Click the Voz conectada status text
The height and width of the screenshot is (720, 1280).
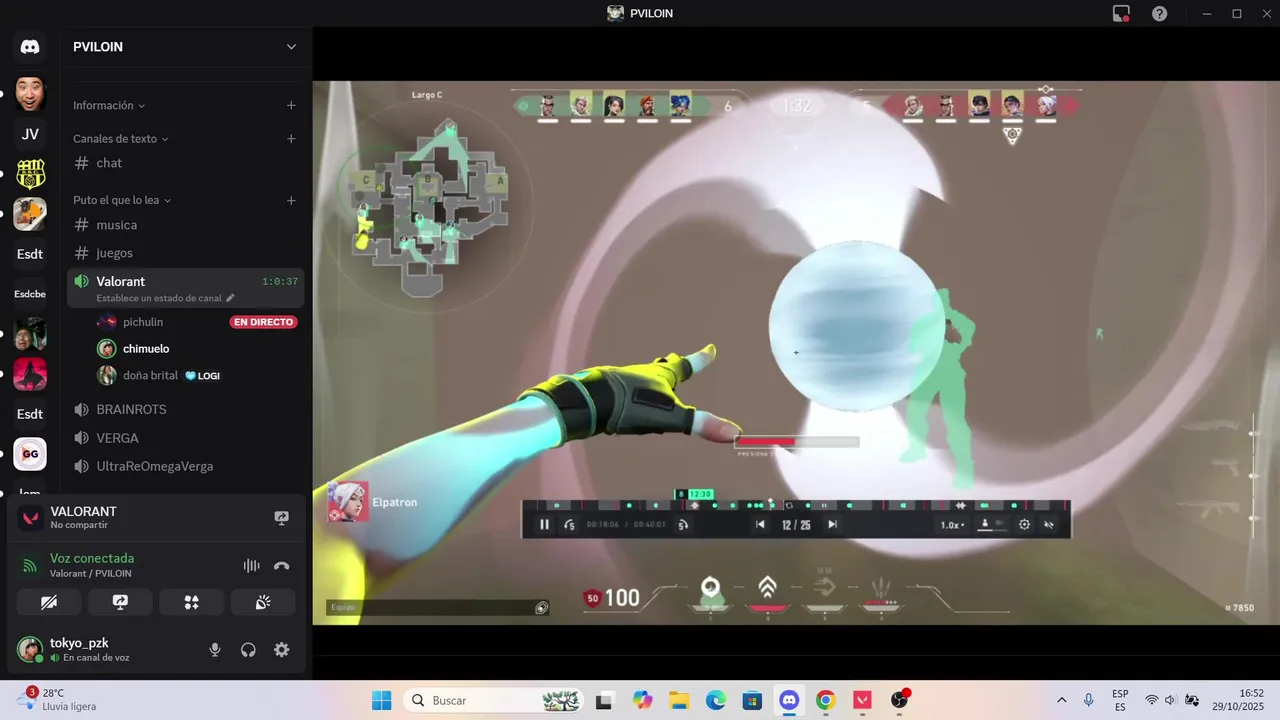click(x=92, y=558)
